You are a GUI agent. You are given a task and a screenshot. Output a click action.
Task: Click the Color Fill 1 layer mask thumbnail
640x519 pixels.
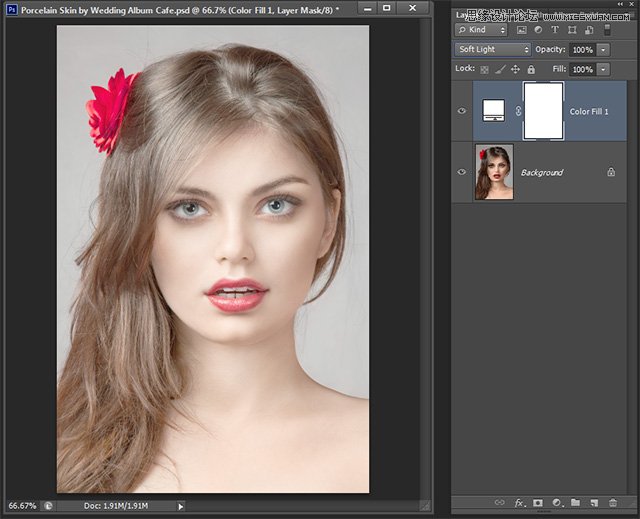click(543, 111)
